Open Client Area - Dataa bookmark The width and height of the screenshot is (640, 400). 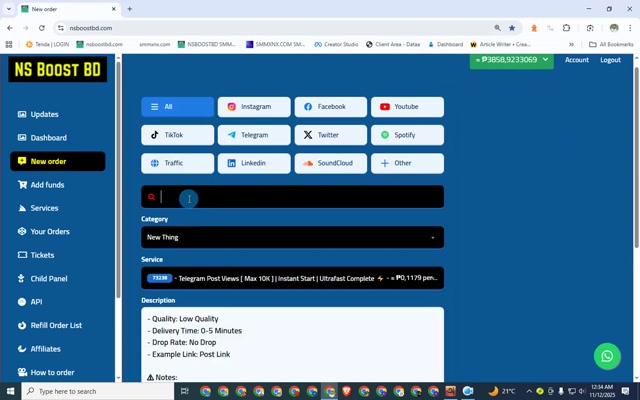393,44
